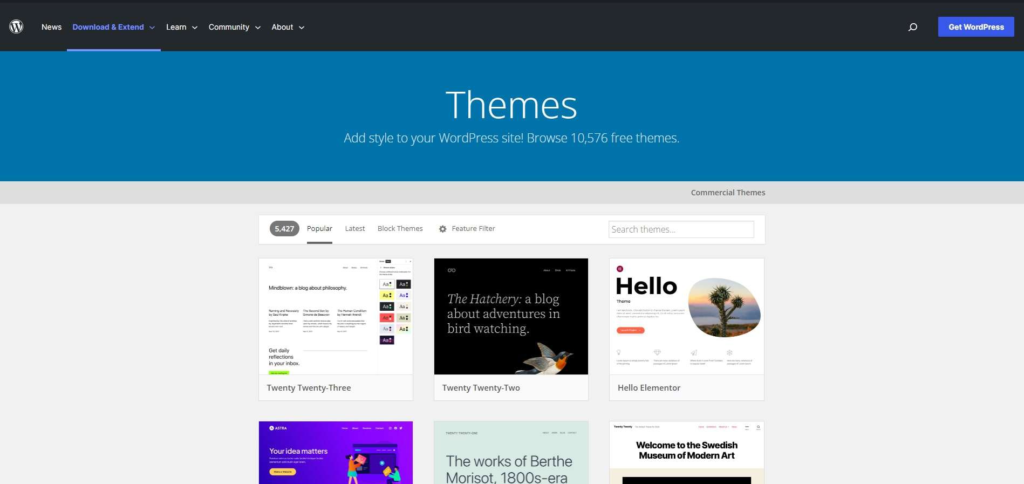Viewport: 1024px width, 484px height.
Task: Expand the Community dropdown chevron
Action: coord(257,27)
